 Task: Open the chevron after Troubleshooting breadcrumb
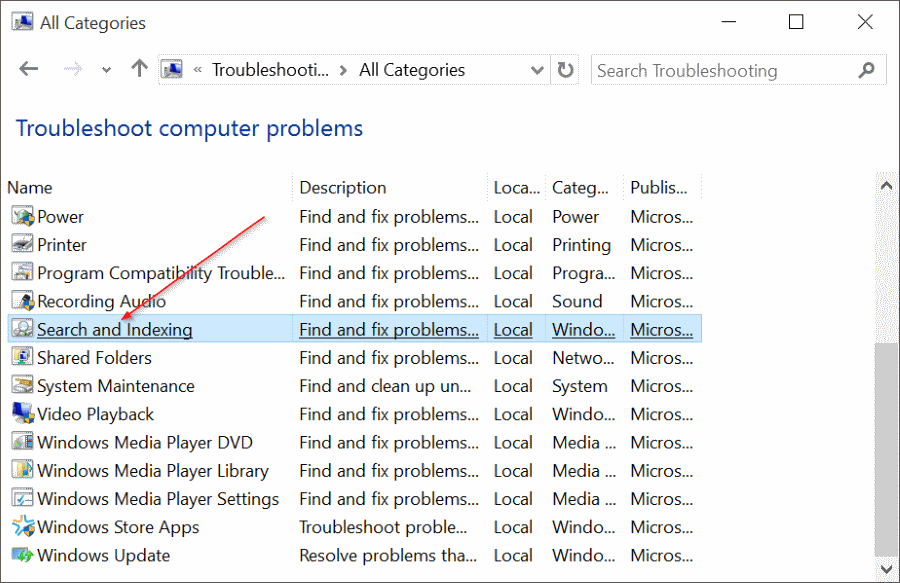[344, 70]
